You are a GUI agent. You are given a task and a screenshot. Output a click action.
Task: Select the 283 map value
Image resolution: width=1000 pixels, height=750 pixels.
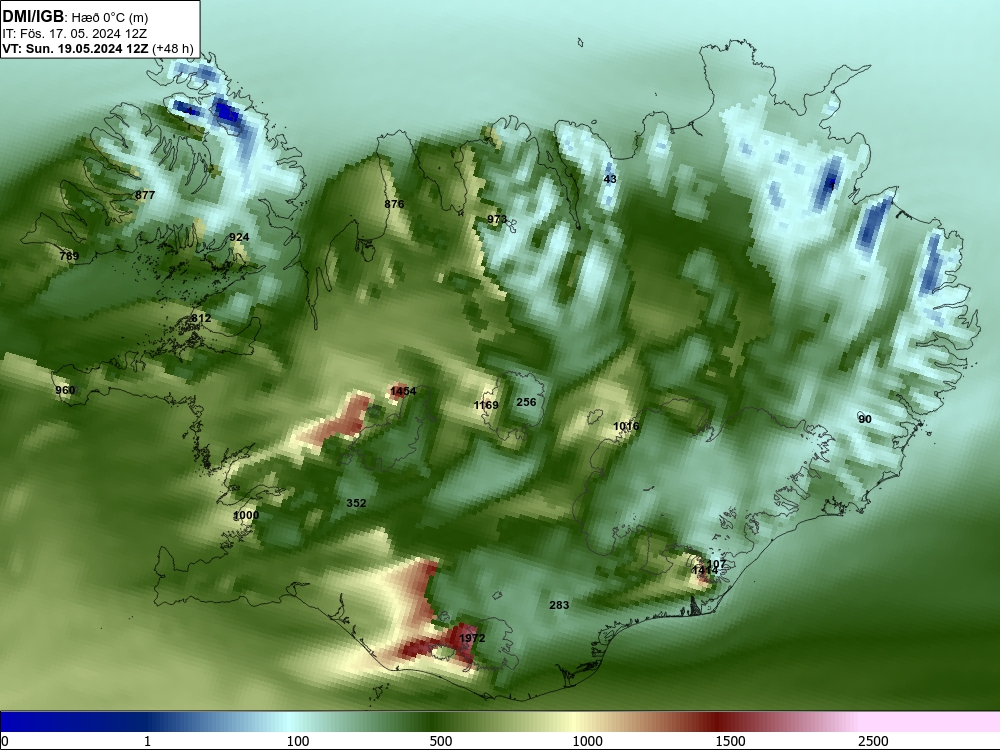(559, 605)
